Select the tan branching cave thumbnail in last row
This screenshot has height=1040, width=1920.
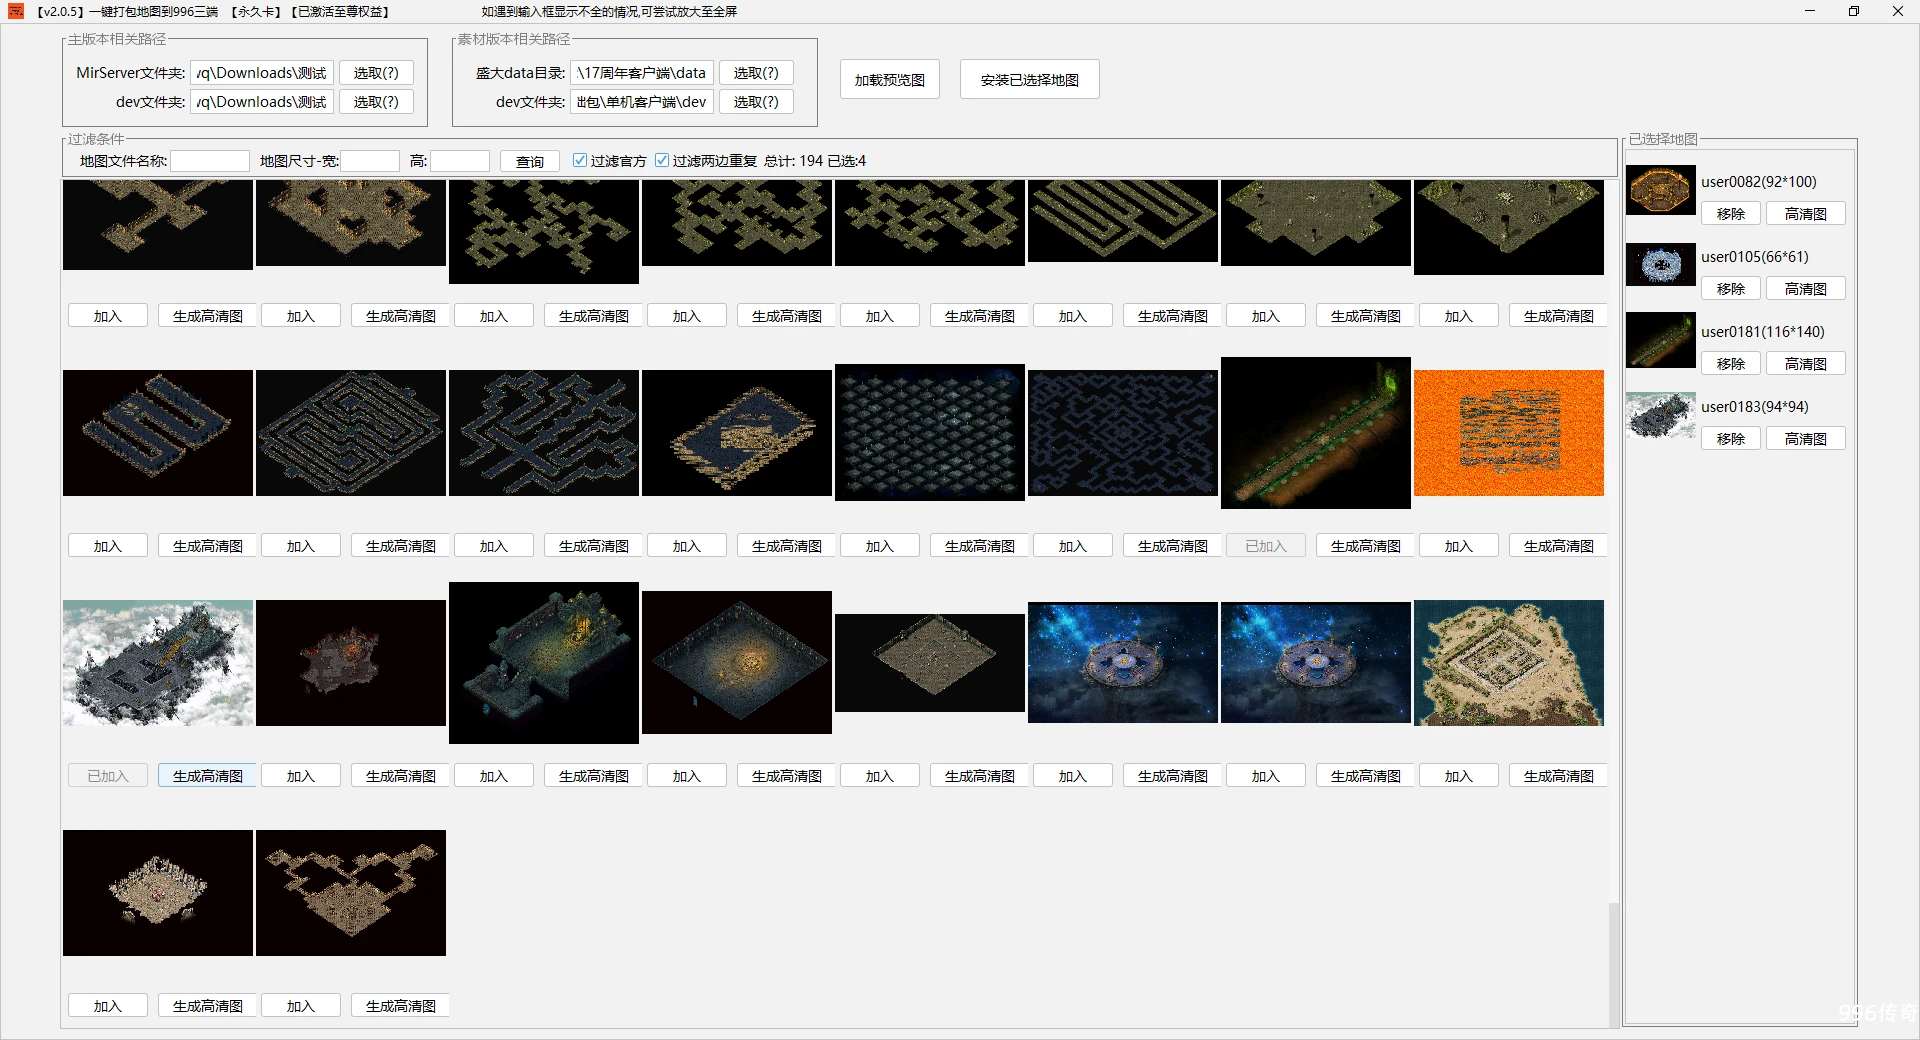pyautogui.click(x=351, y=893)
